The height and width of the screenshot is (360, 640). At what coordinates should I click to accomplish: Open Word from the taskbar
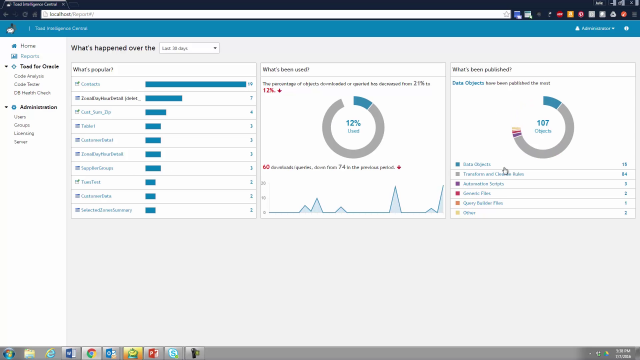click(71, 353)
